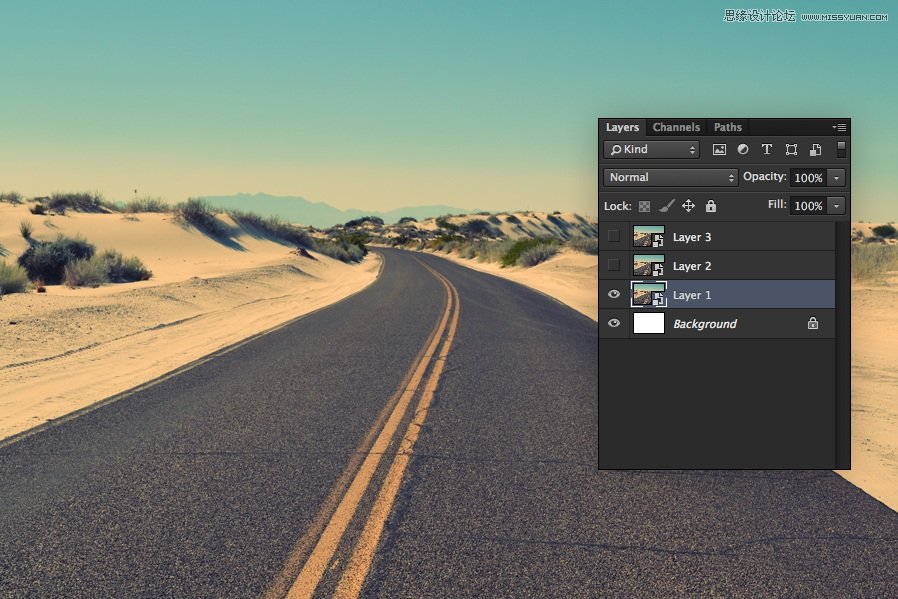Hide the Background layer eye icon

(614, 324)
